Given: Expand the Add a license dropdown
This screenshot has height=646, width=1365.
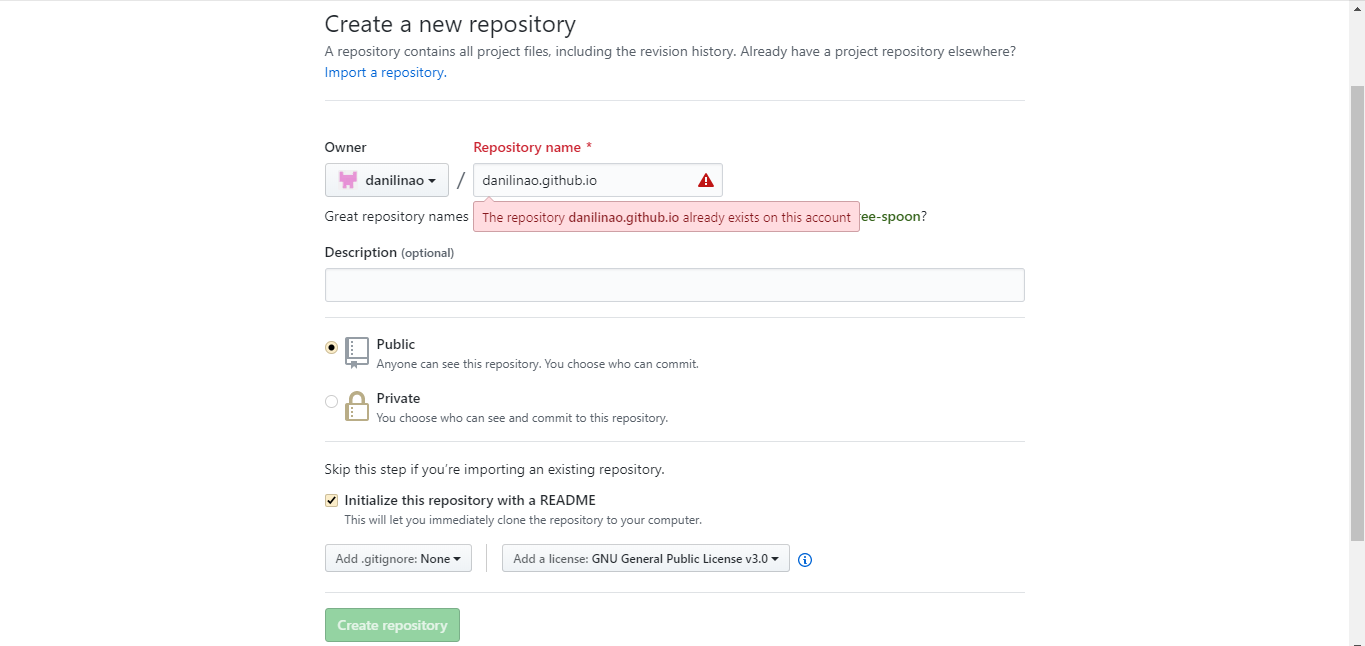Looking at the screenshot, I should pyautogui.click(x=646, y=559).
